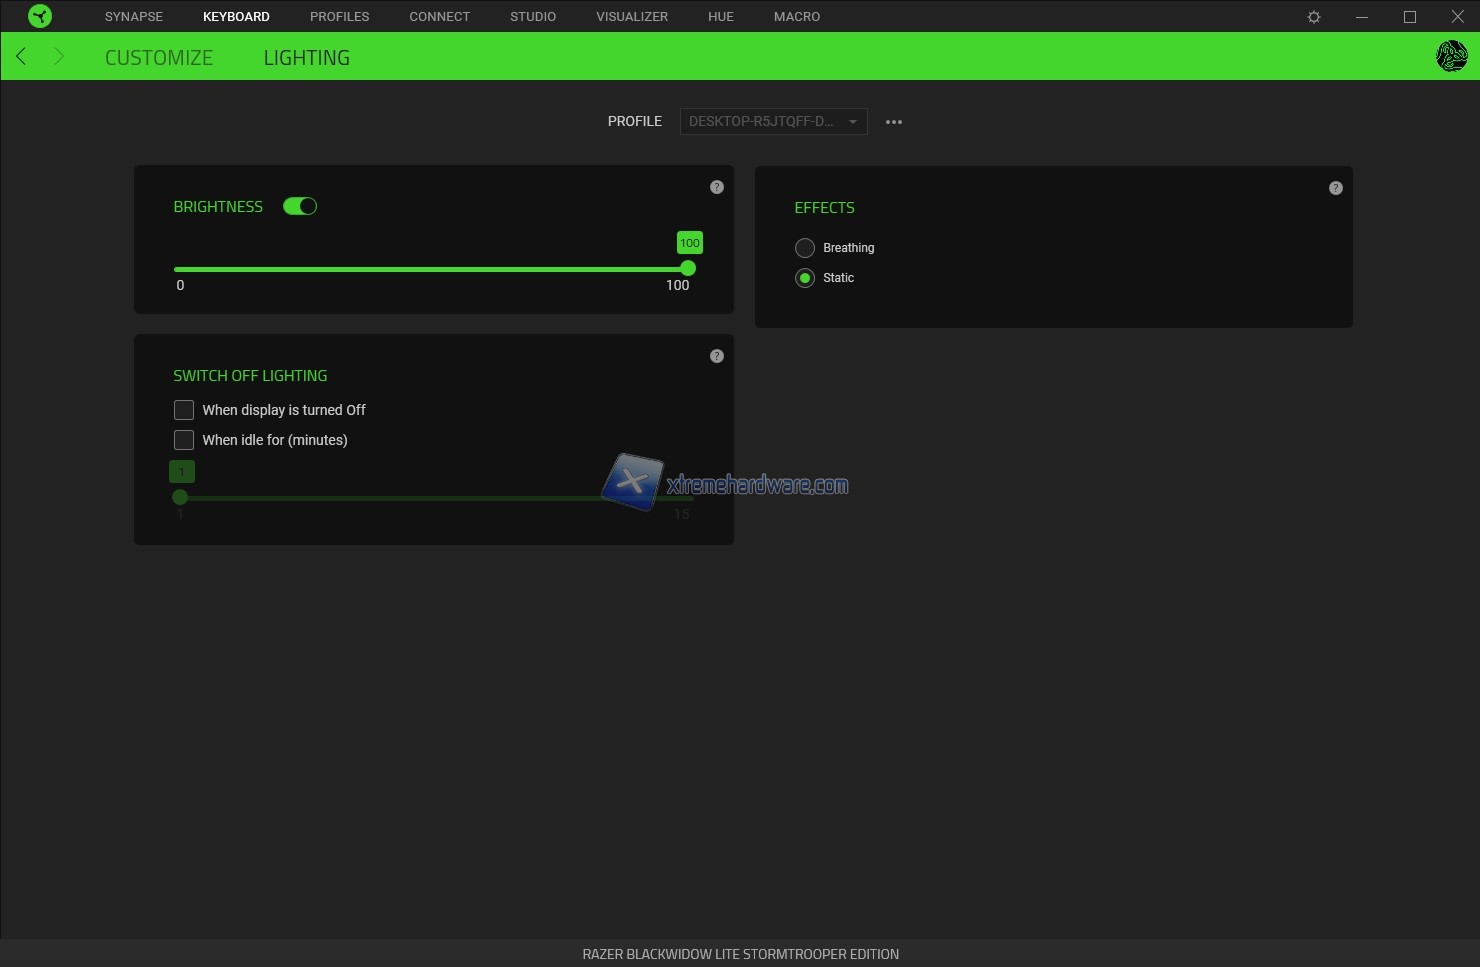Click the forward arrow navigation icon

click(59, 57)
